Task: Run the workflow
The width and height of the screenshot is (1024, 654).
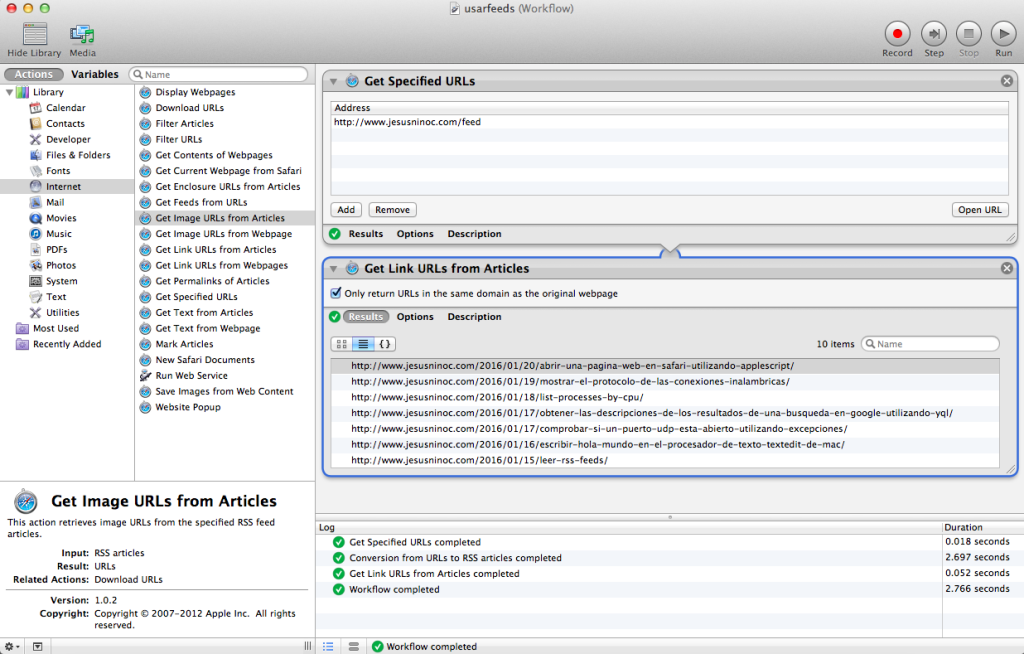Action: [x=1003, y=33]
